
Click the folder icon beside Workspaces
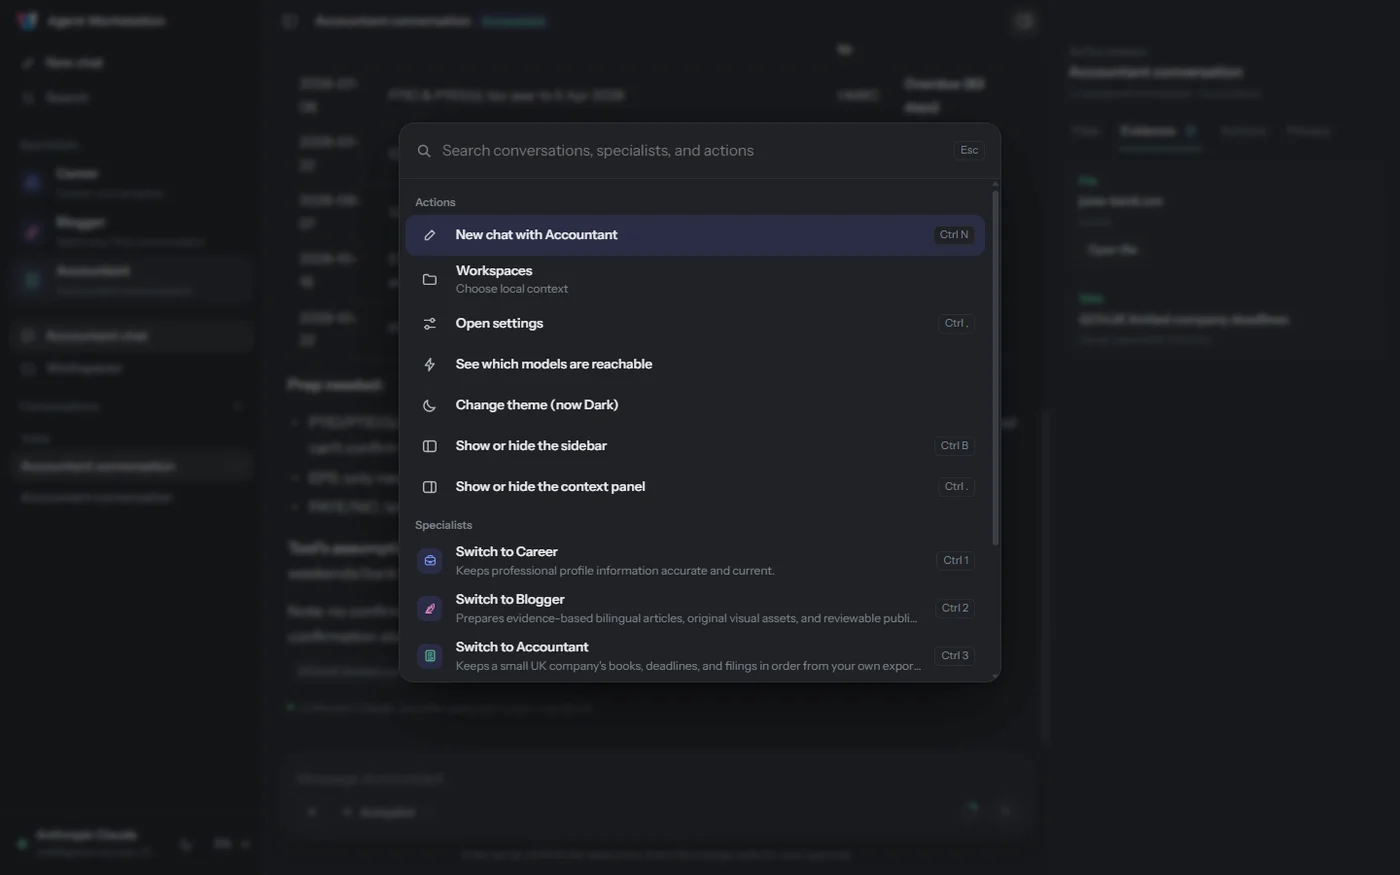tap(430, 279)
